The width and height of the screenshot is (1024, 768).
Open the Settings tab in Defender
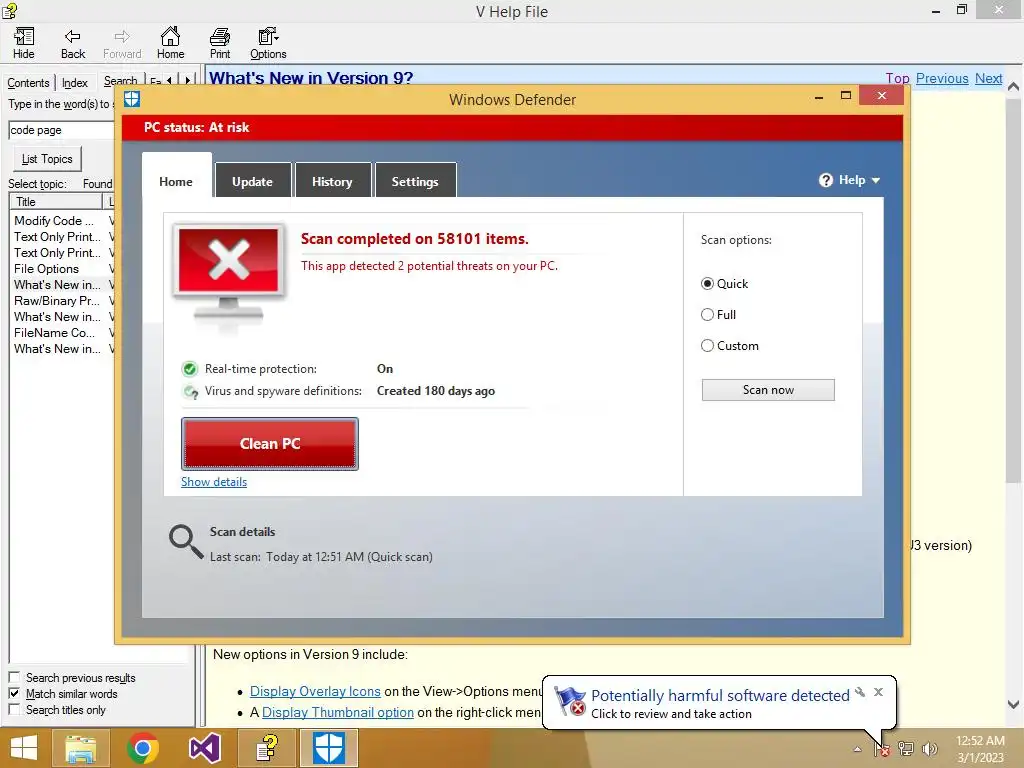tap(415, 182)
